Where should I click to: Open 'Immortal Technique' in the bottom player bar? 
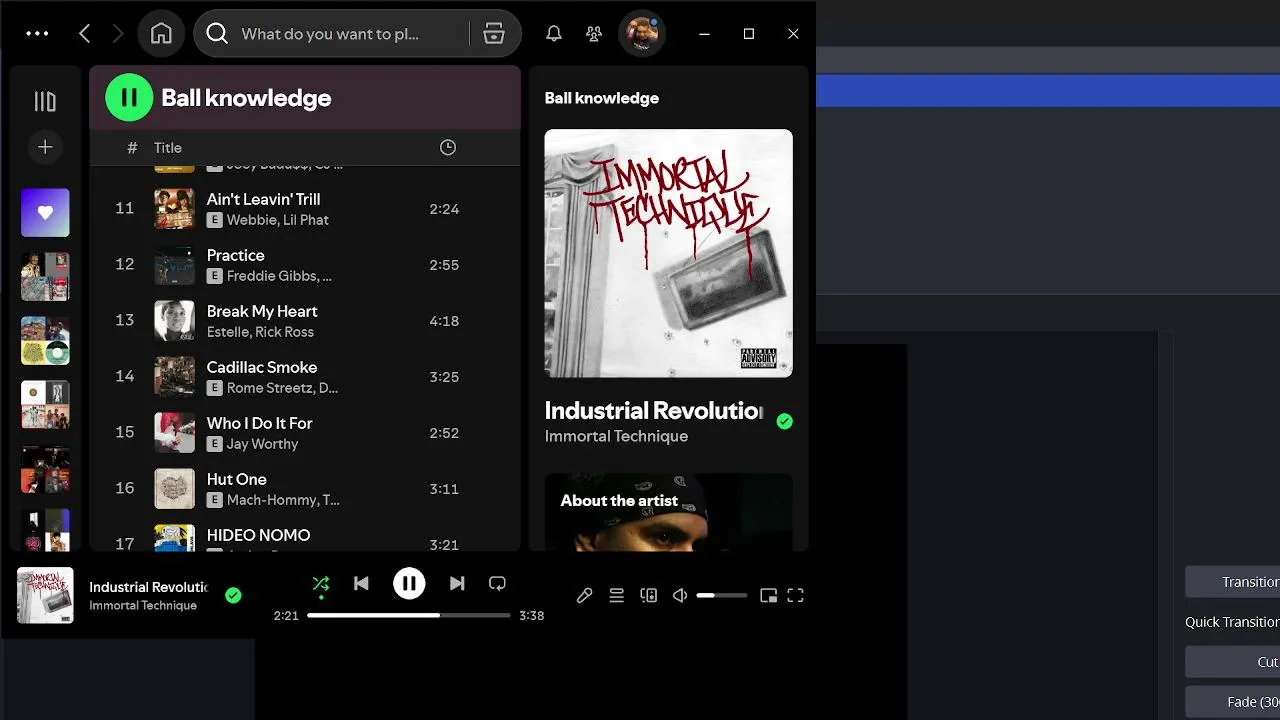[143, 606]
